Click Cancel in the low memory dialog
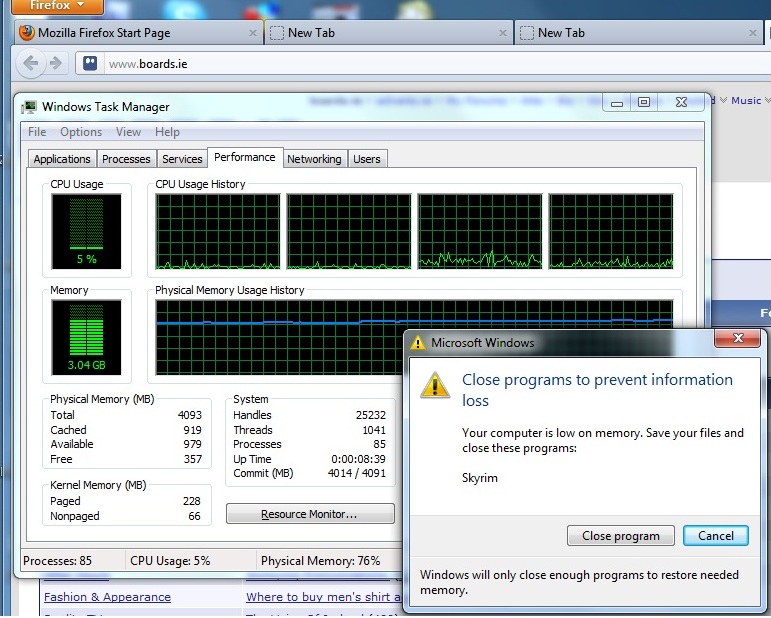771x618 pixels. (716, 536)
